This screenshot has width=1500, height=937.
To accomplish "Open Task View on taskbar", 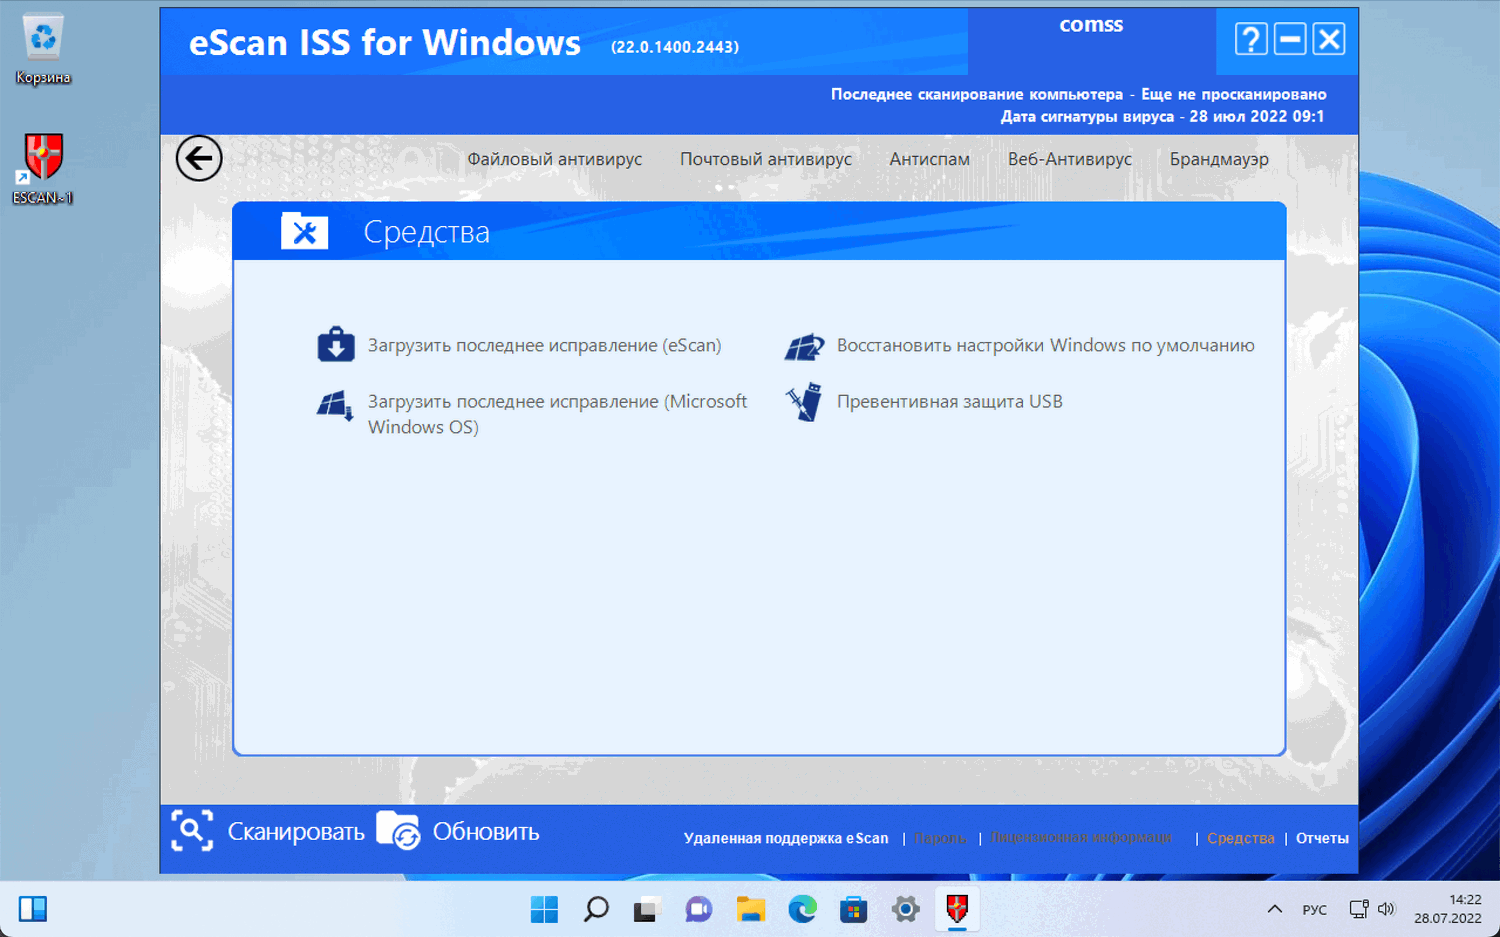I will pyautogui.click(x=647, y=909).
